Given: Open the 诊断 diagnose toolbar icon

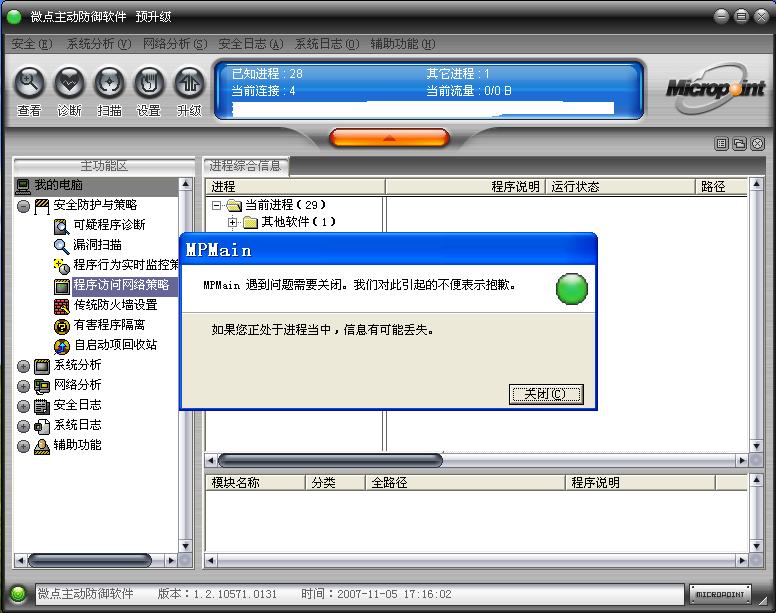Looking at the screenshot, I should click(69, 82).
